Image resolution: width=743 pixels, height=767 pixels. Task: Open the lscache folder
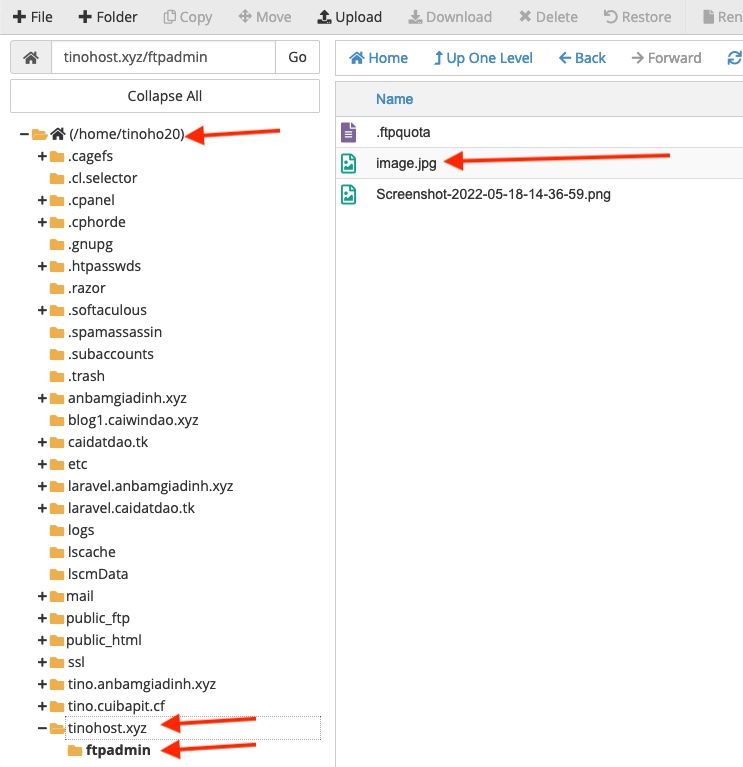click(92, 552)
